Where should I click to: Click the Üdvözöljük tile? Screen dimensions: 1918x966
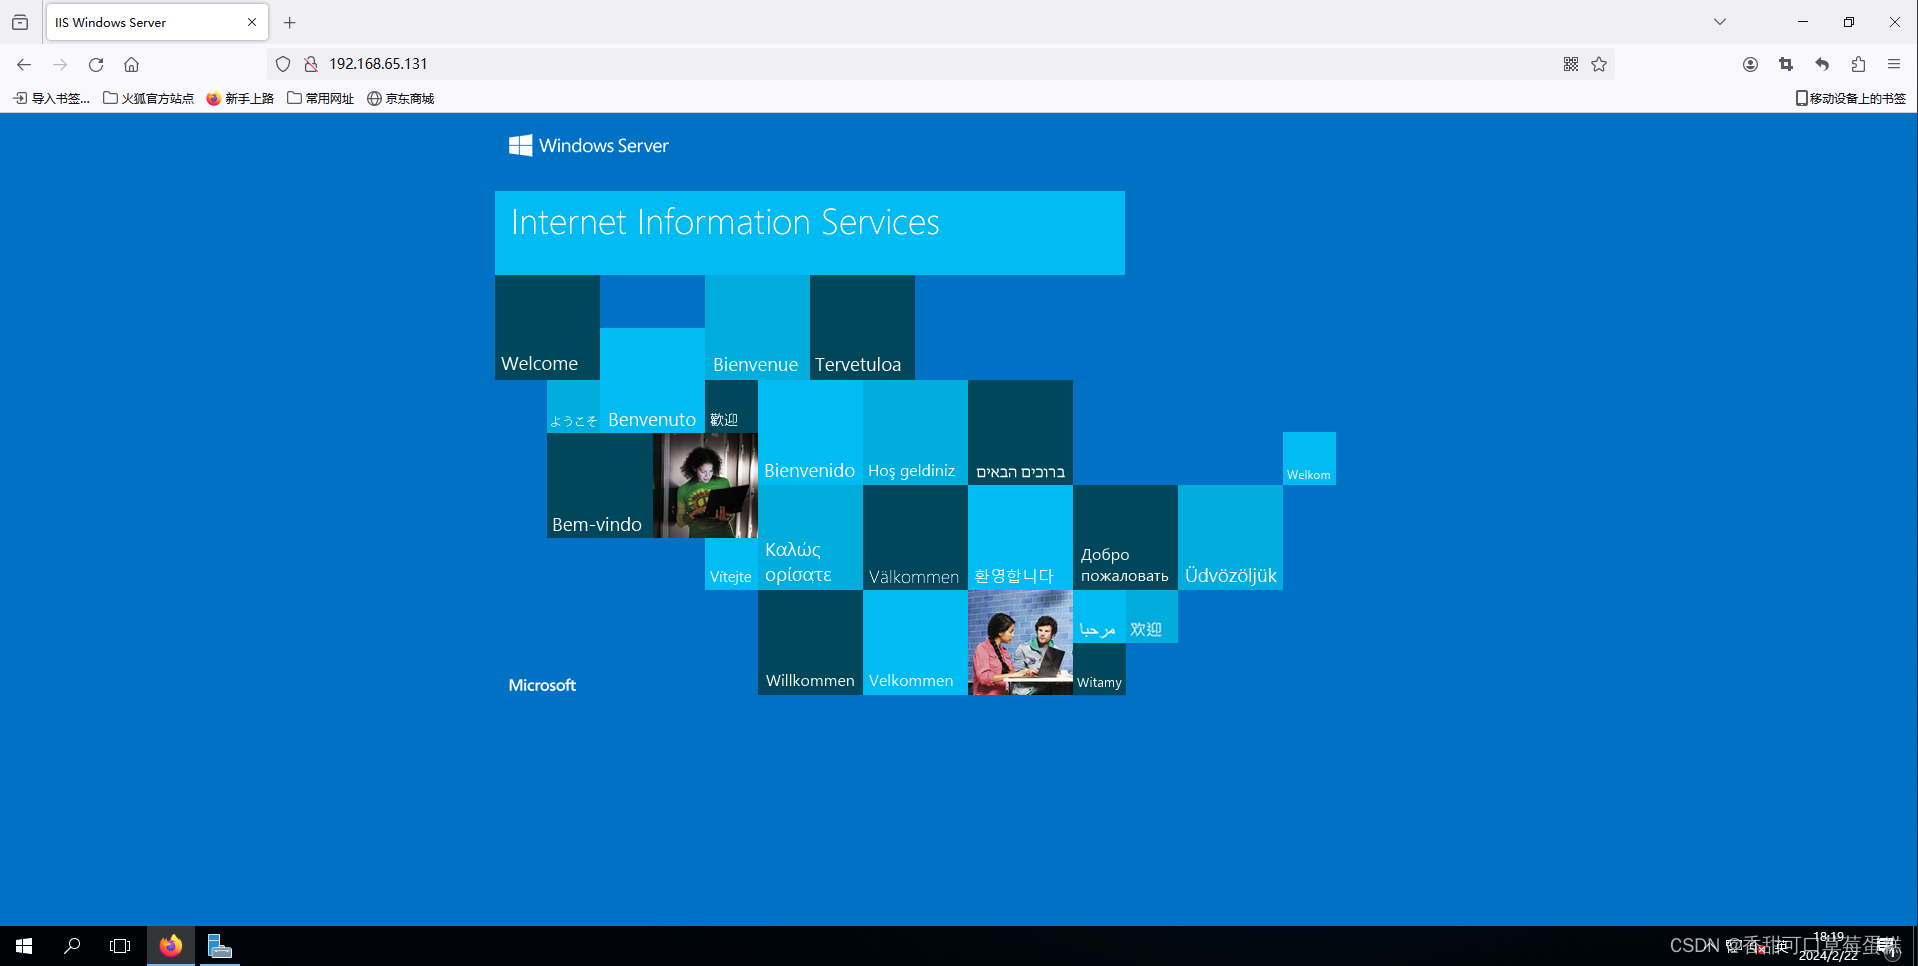tap(1230, 538)
